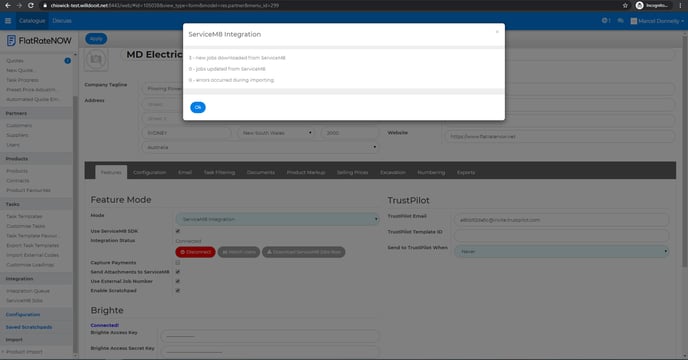Toggle the Enable Scratchpad checkbox

point(178,290)
